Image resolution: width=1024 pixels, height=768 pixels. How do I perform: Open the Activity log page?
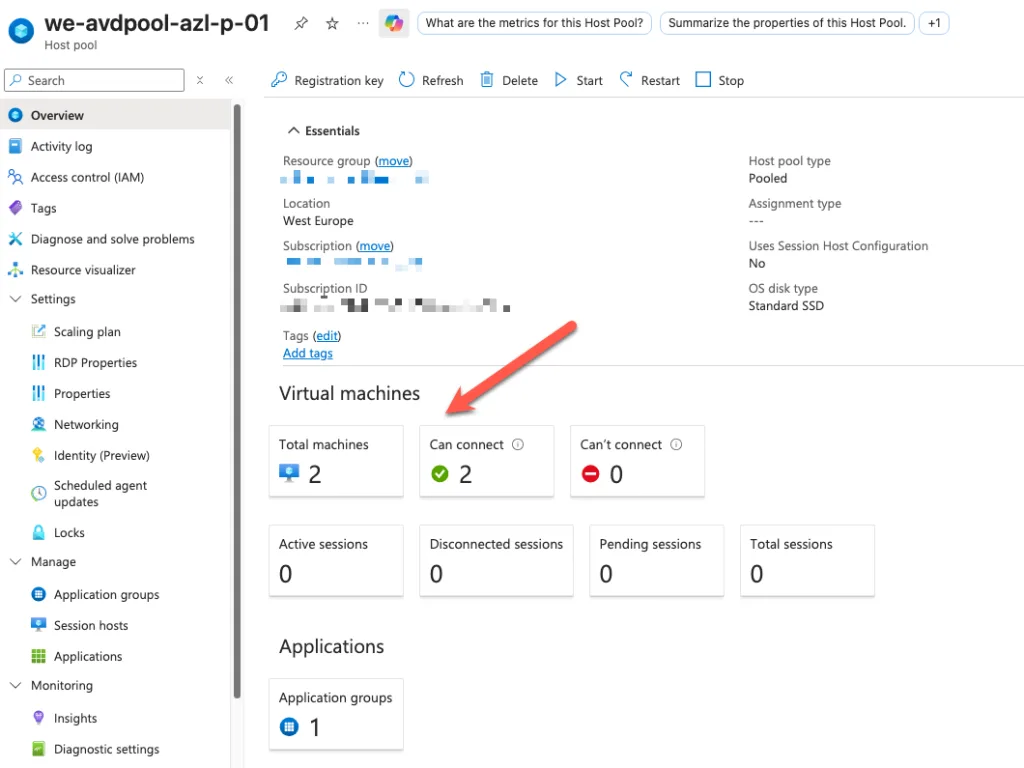(115, 146)
